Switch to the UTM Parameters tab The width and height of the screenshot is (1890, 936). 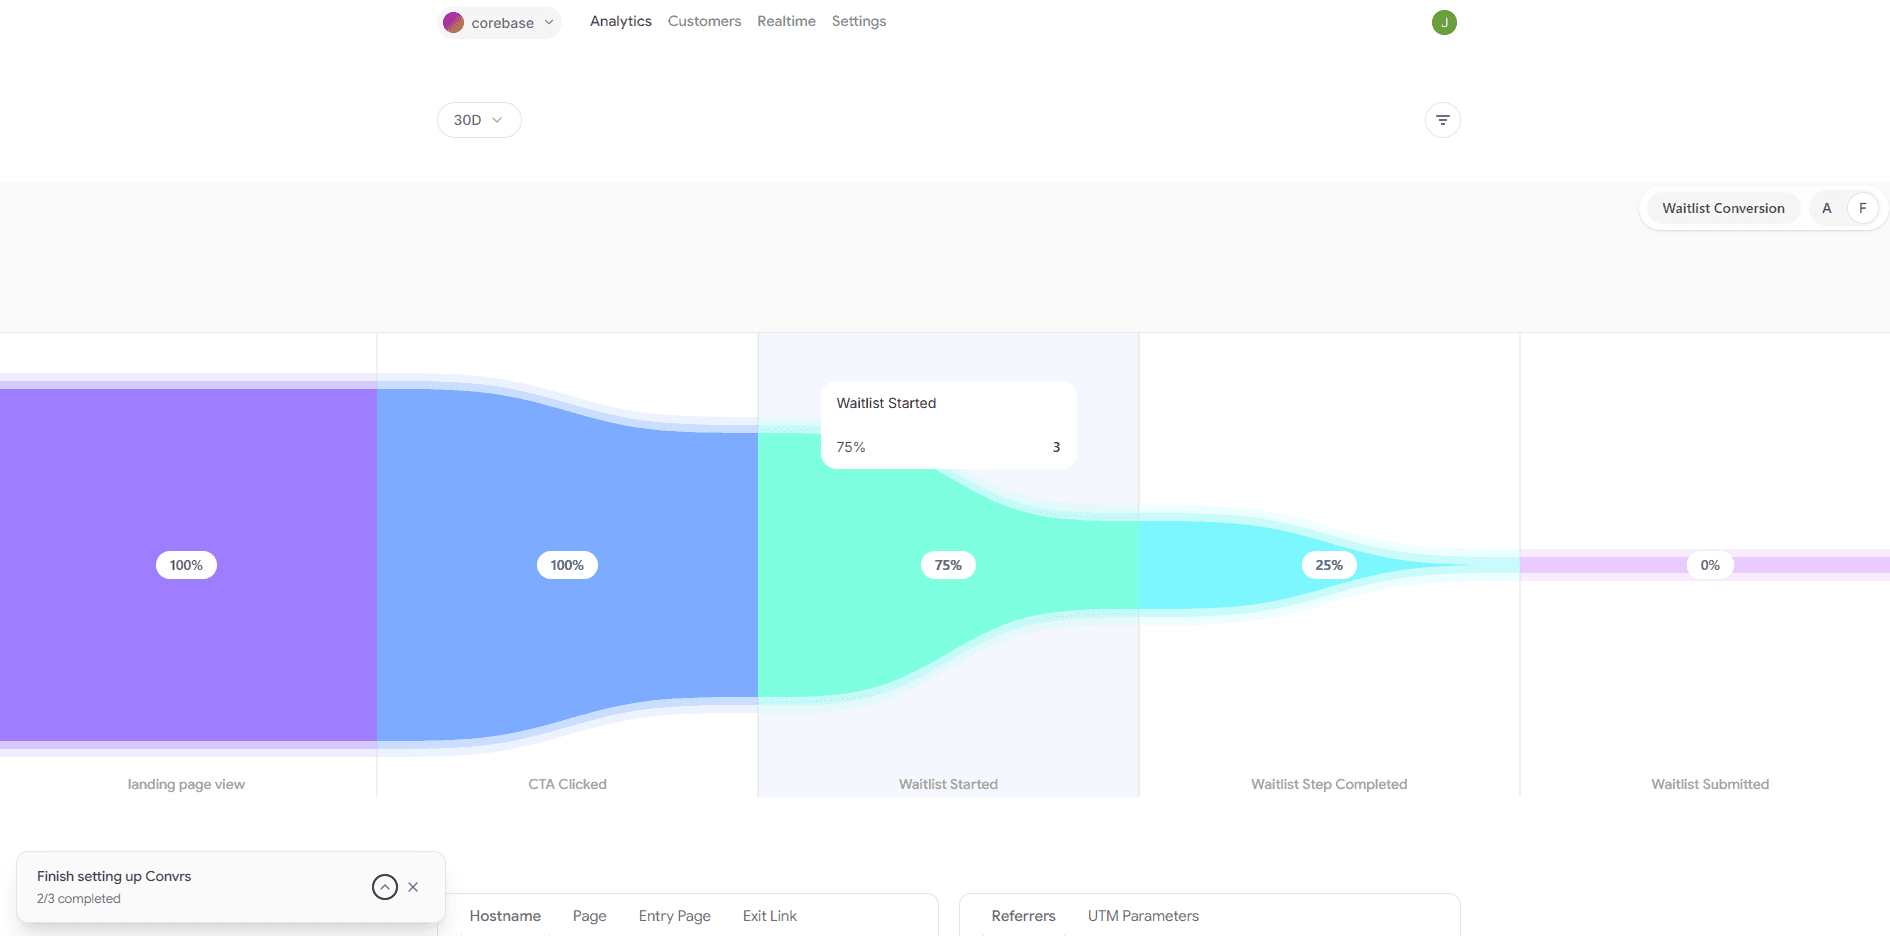(1143, 916)
